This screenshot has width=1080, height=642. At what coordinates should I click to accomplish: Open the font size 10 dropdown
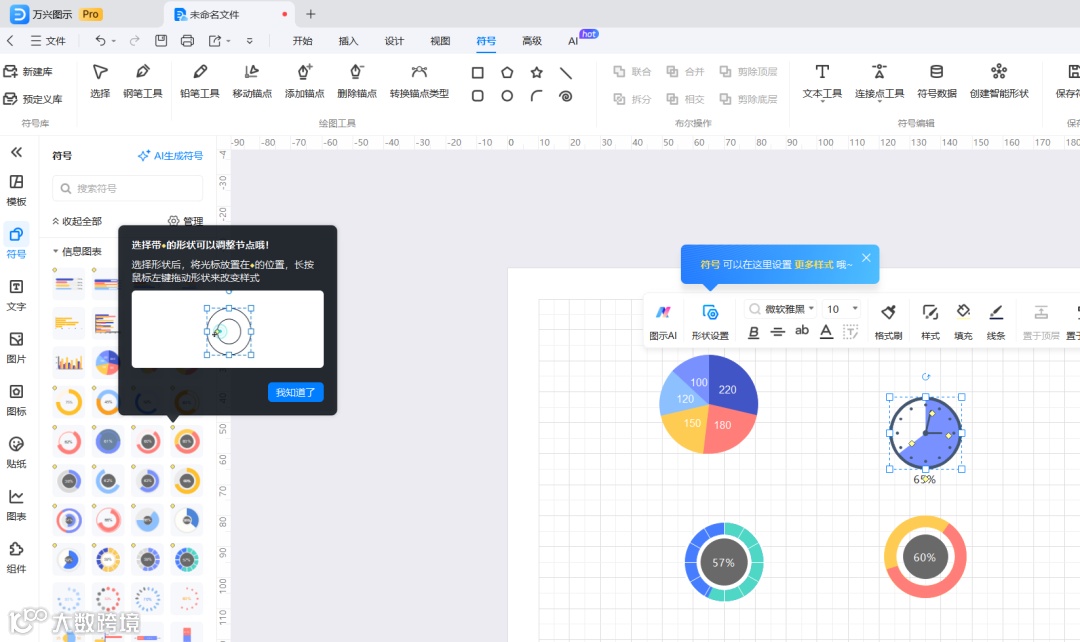842,309
